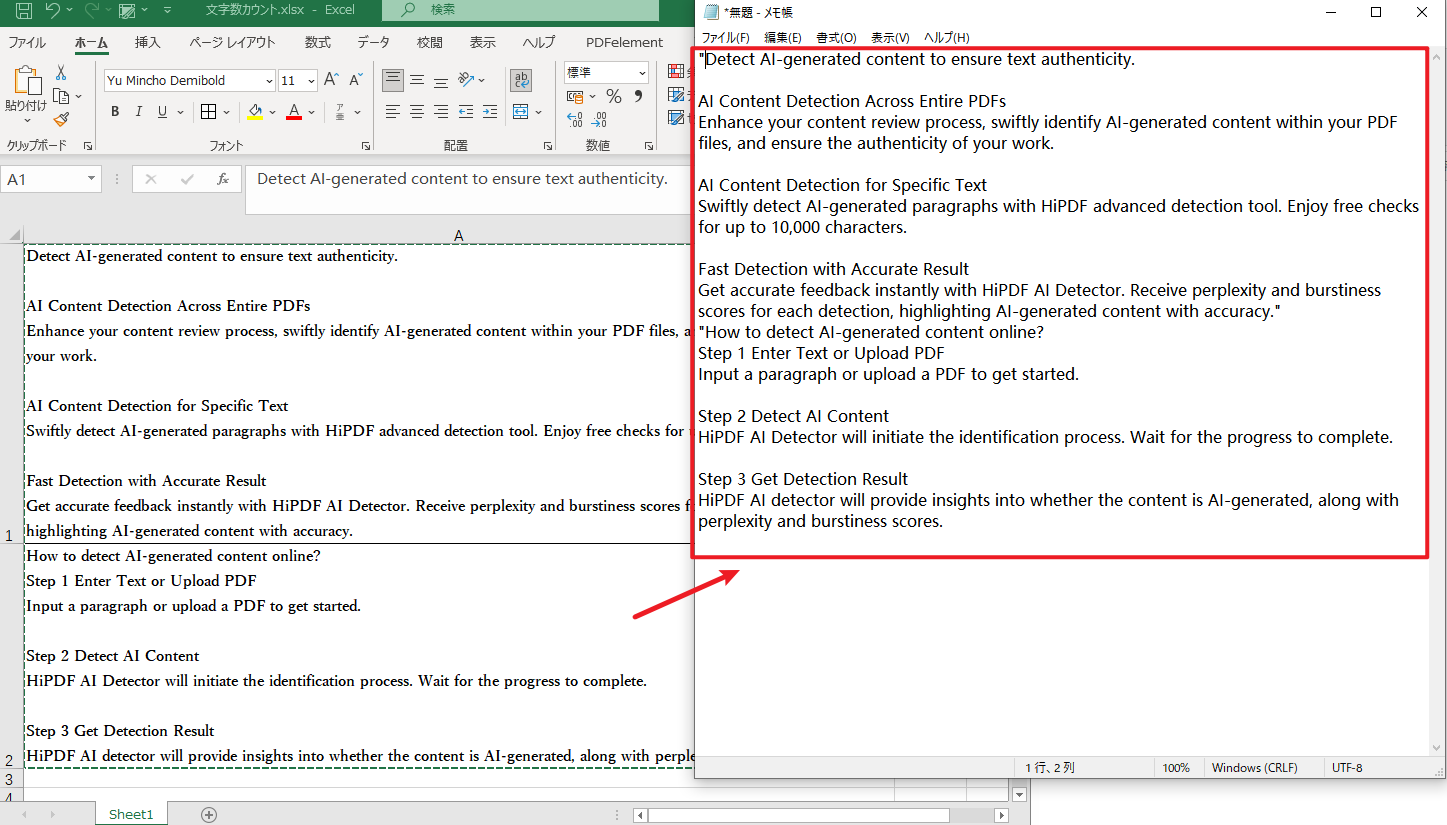Click the Redo arrow in Excel
The height and width of the screenshot is (825, 1447).
tap(90, 11)
